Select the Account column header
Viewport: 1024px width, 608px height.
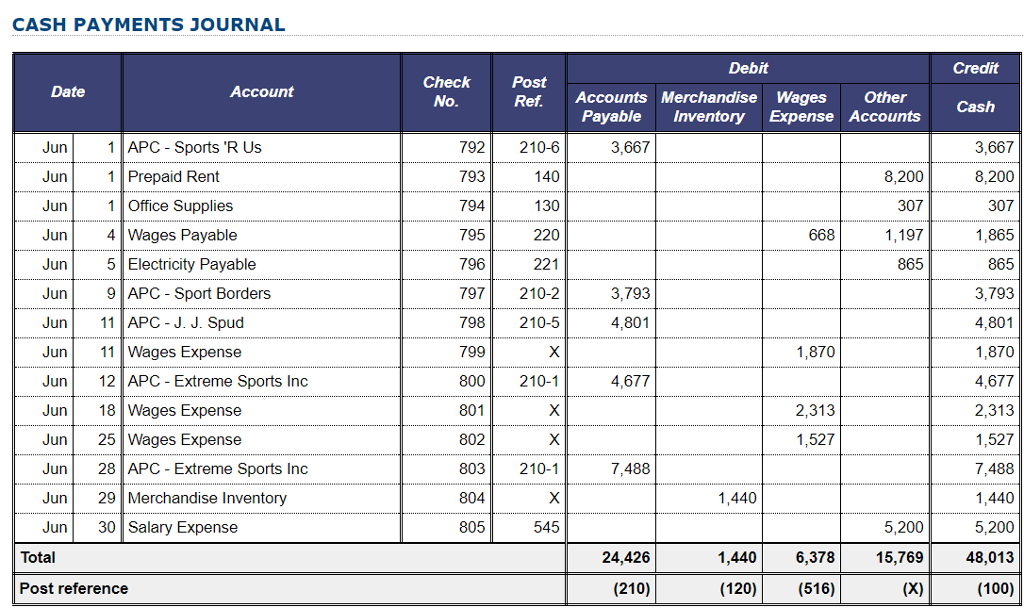coord(262,92)
